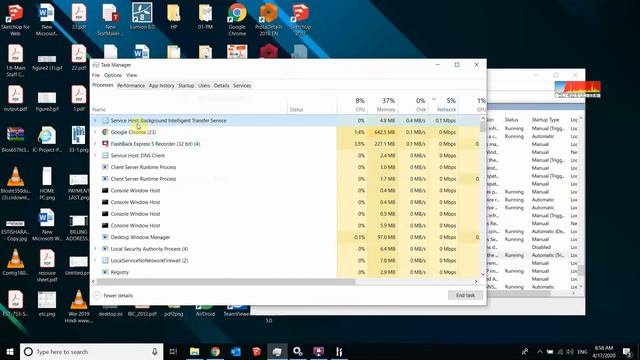Click the Cortana microphone icon

tap(155, 351)
